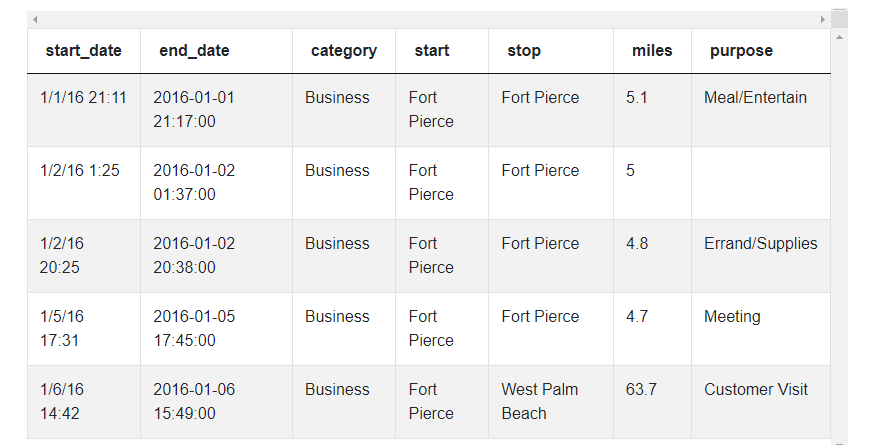
Task: Click the stop column header
Action: click(524, 51)
